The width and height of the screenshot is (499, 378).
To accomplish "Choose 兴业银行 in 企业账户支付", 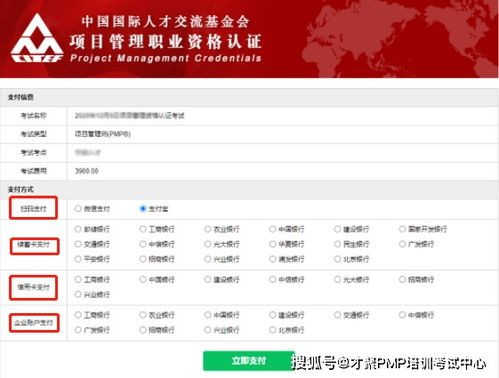I will click(208, 330).
